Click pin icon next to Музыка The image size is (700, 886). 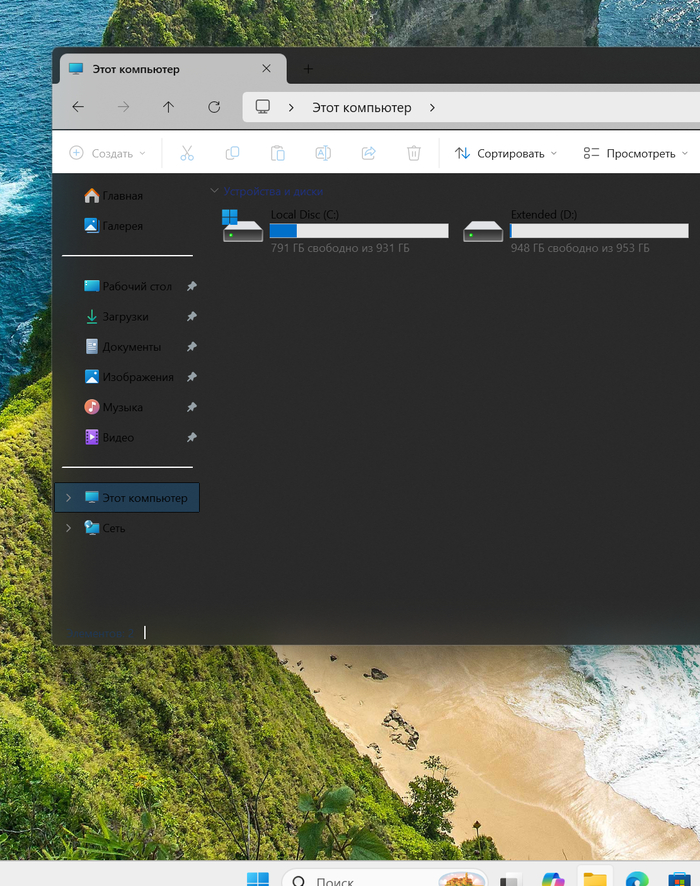(192, 407)
